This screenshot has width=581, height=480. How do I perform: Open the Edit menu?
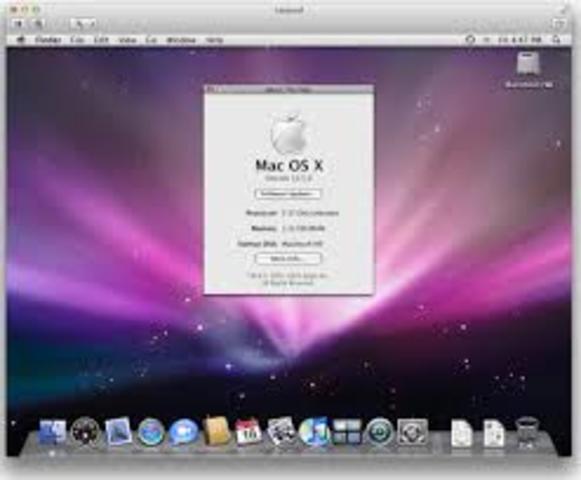[101, 39]
